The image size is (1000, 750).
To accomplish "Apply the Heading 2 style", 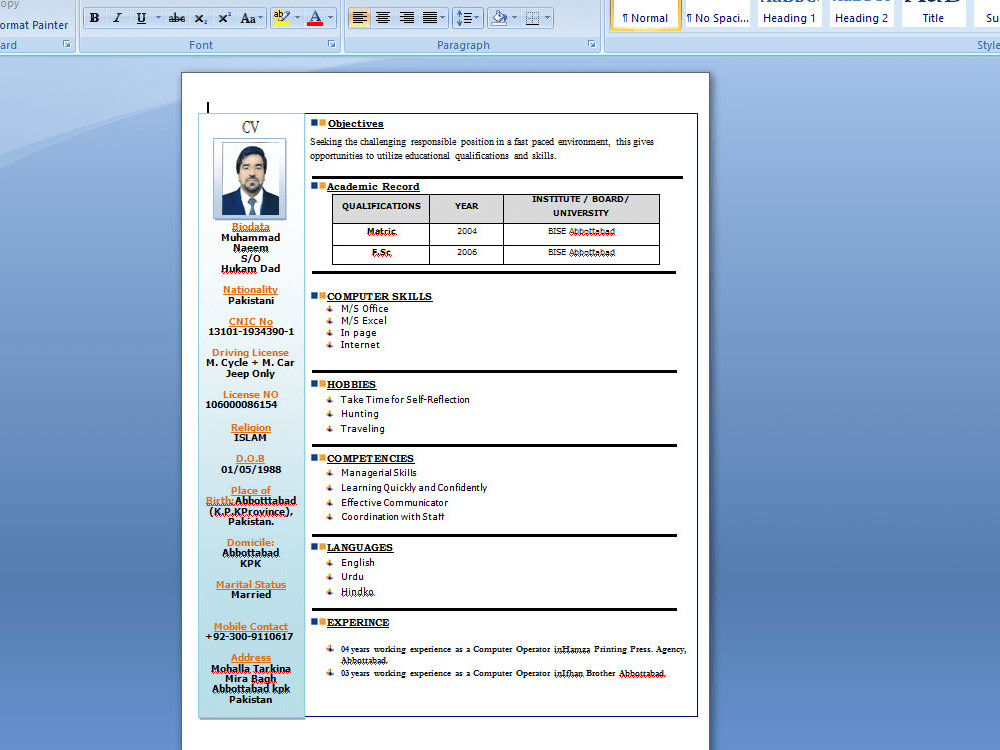I will point(861,13).
